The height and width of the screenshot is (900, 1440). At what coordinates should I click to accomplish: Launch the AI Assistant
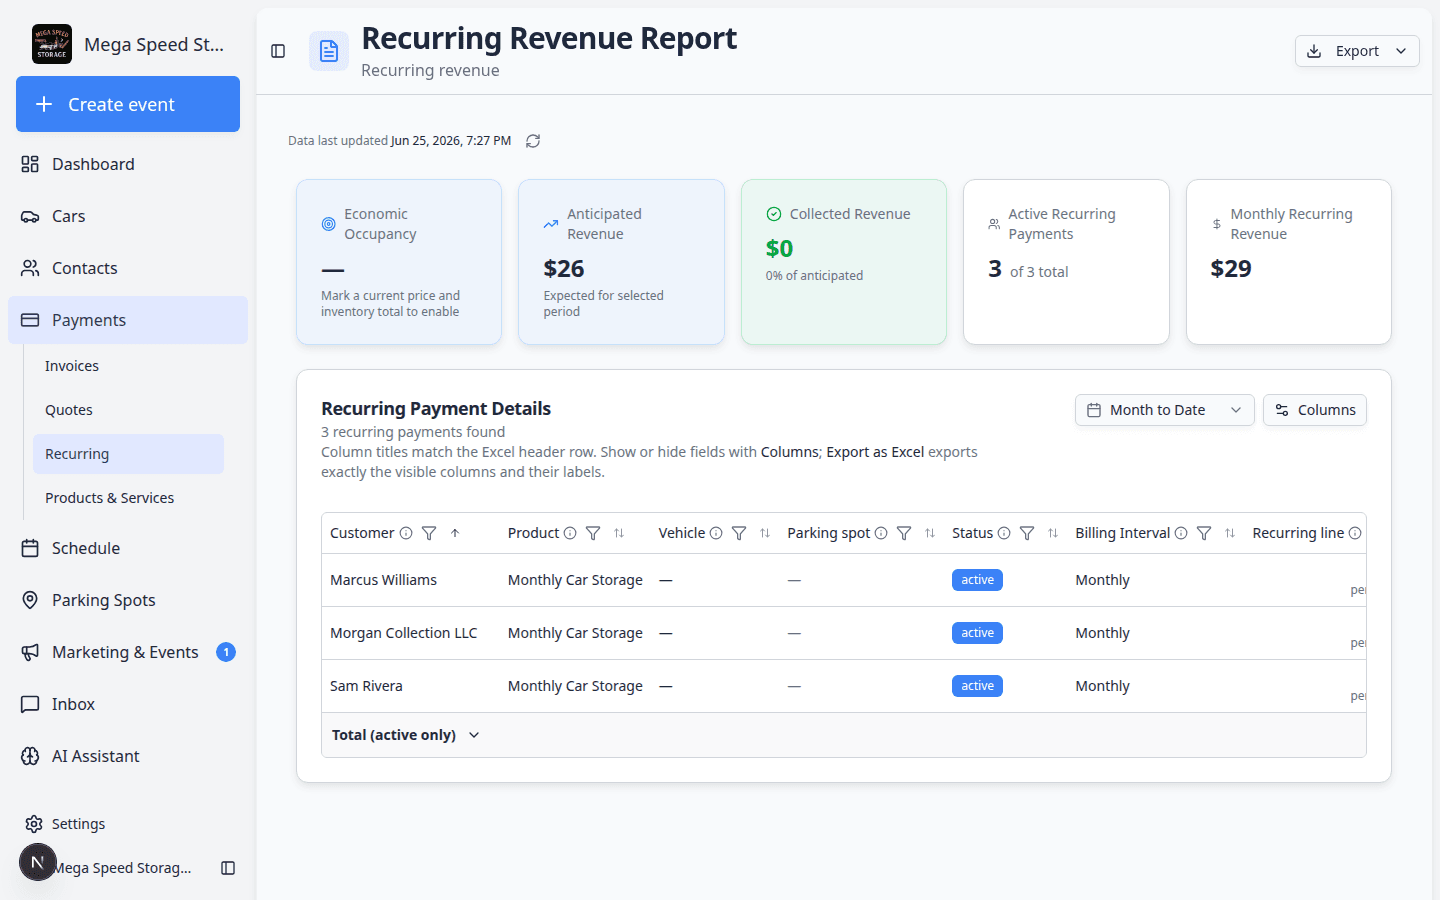[x=128, y=756]
